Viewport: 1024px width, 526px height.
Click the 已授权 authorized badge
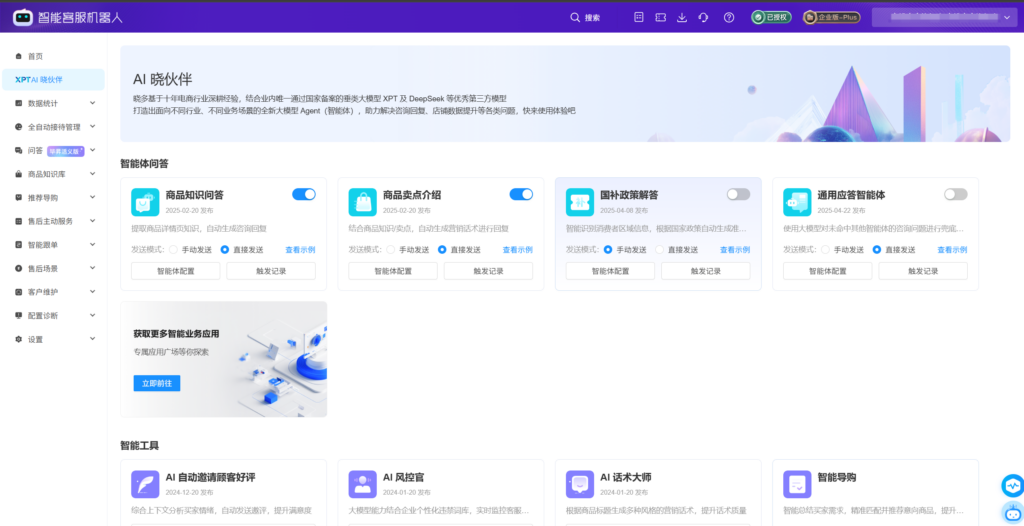point(771,18)
